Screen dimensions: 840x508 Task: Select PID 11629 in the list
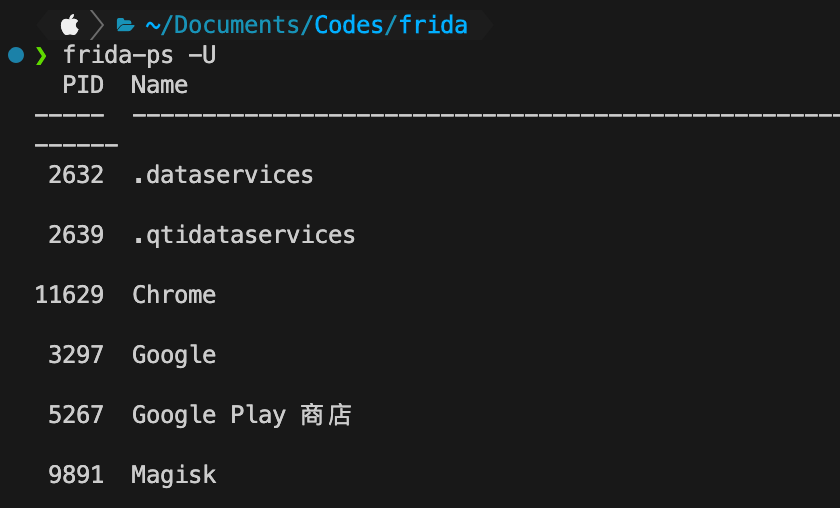point(69,295)
